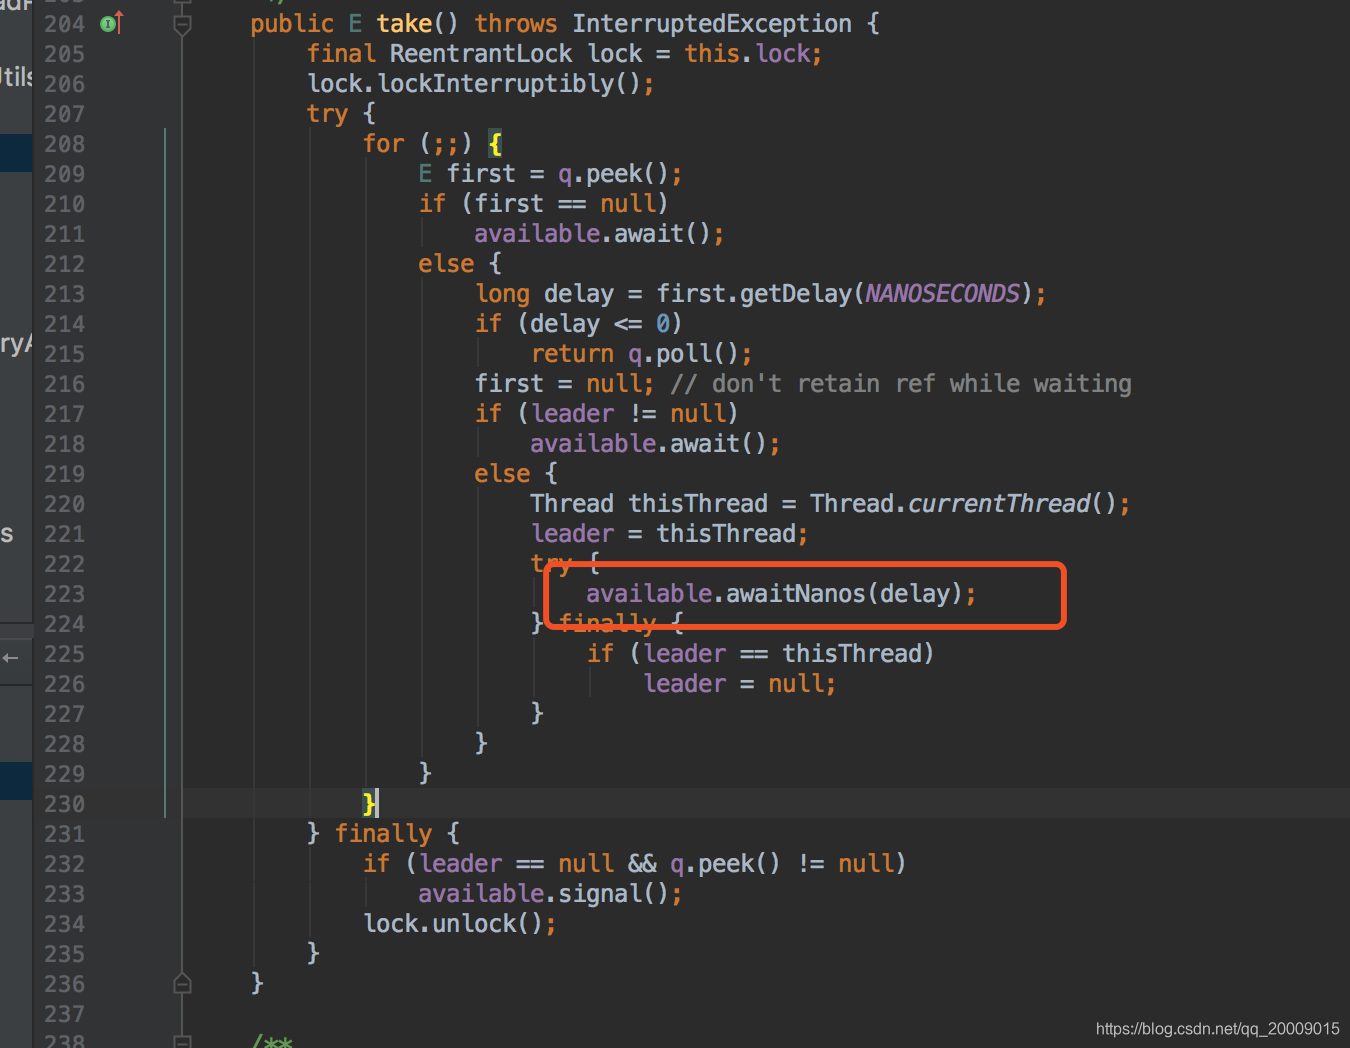Click lock.unlock() on line 234

[453, 923]
